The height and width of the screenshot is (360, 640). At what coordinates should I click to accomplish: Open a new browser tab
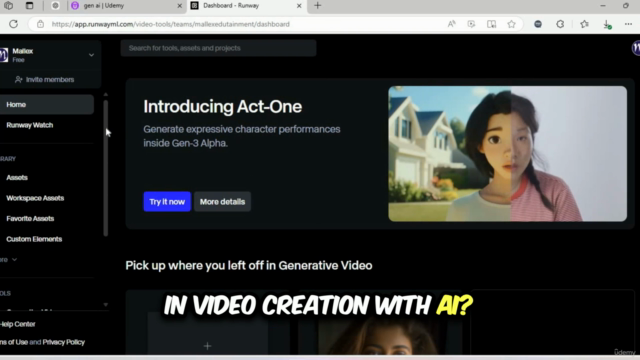click(x=318, y=6)
